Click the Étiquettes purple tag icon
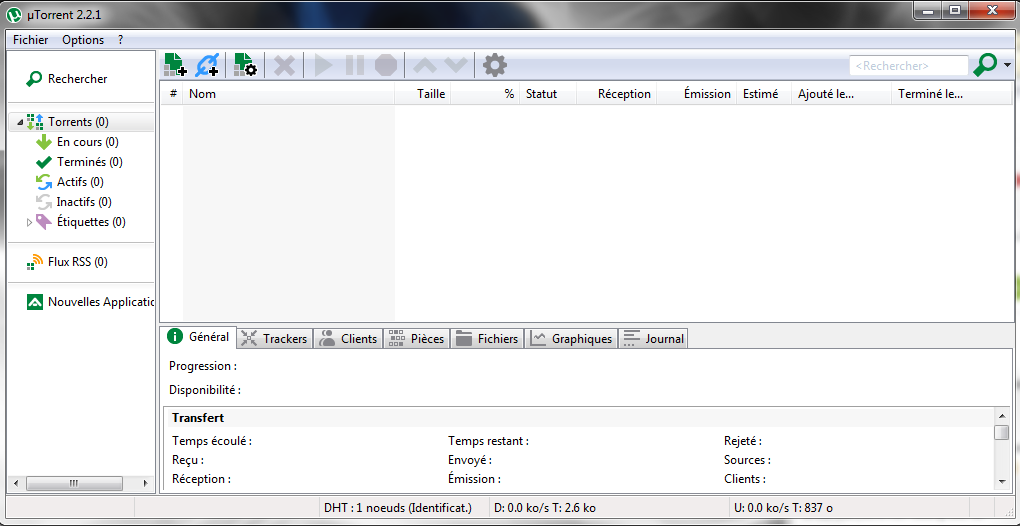This screenshot has width=1020, height=526. point(44,222)
